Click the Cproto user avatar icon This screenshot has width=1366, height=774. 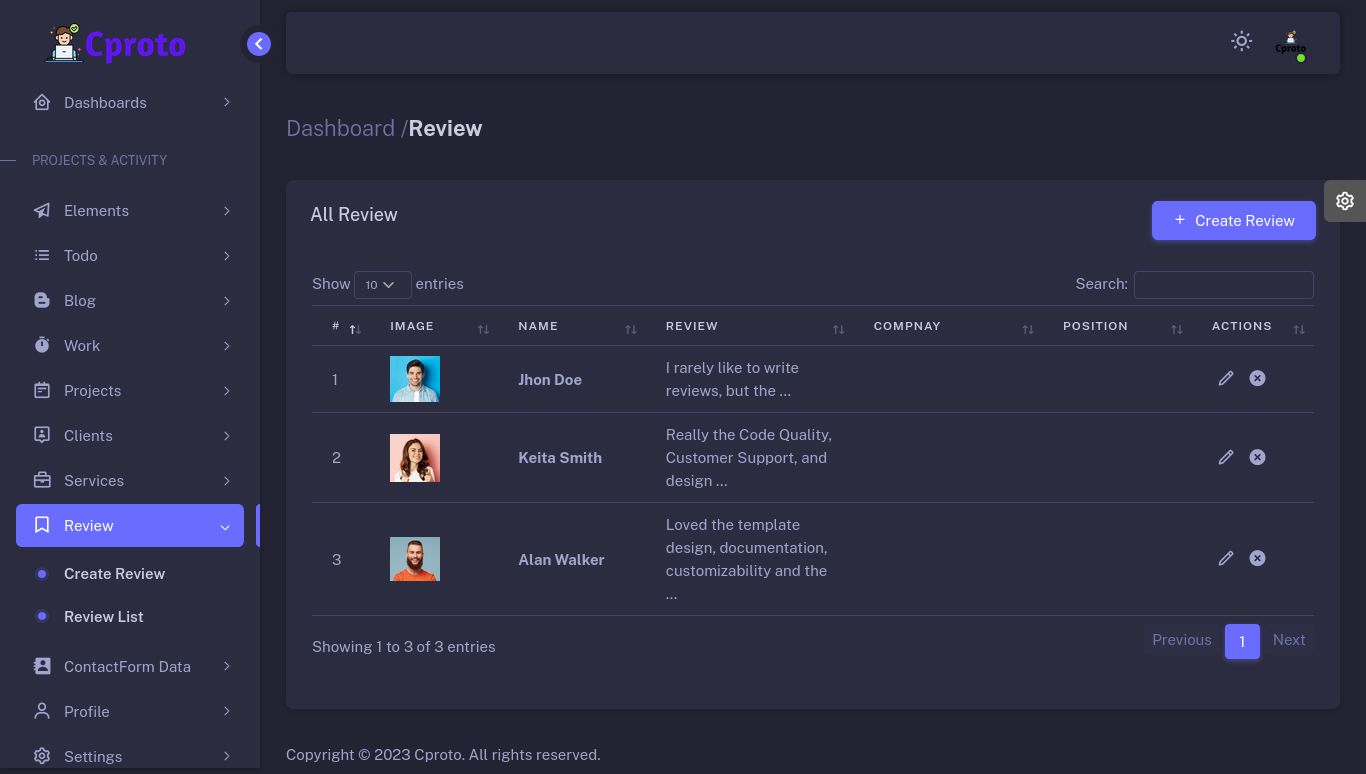pos(1290,43)
